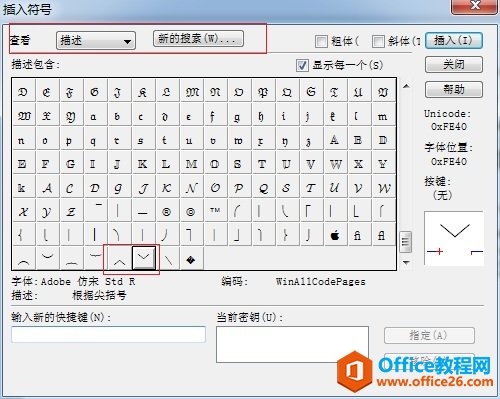Toggle the 粗体 bold checkbox
Image resolution: width=500 pixels, height=399 pixels.
(321, 41)
